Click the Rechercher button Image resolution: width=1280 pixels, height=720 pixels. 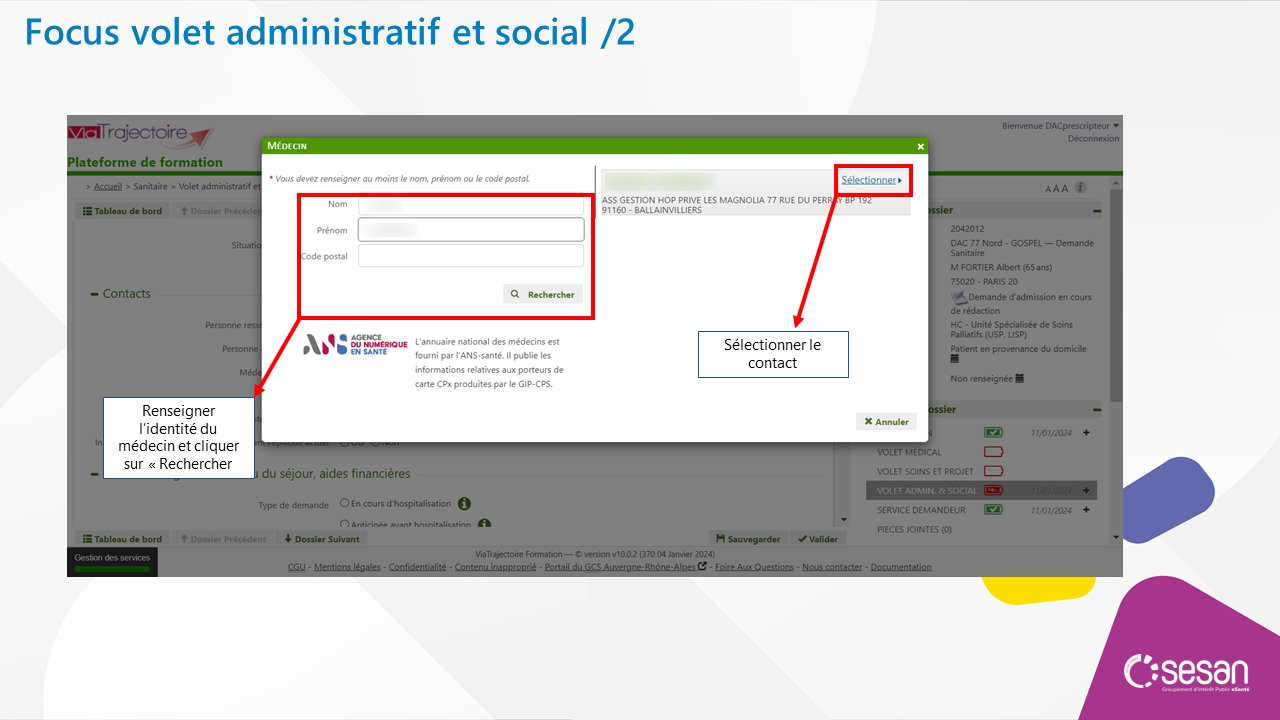pos(543,294)
